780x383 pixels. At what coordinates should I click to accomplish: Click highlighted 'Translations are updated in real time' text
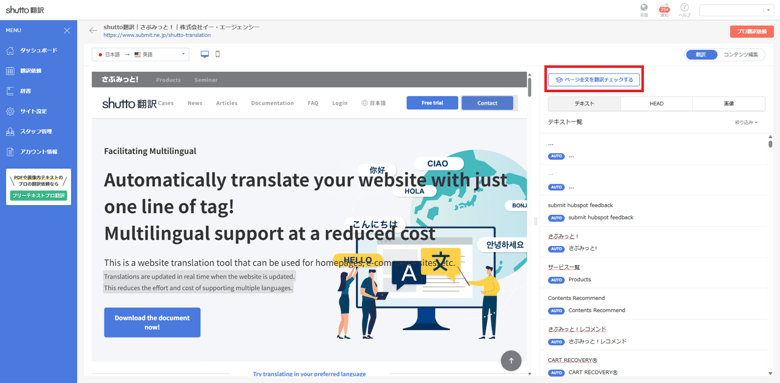(x=199, y=276)
